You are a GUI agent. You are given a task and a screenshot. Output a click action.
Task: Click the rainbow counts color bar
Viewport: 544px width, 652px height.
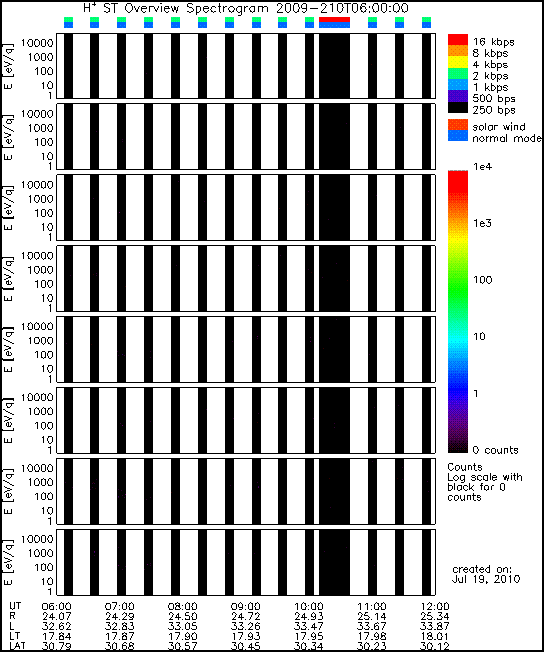click(x=458, y=311)
